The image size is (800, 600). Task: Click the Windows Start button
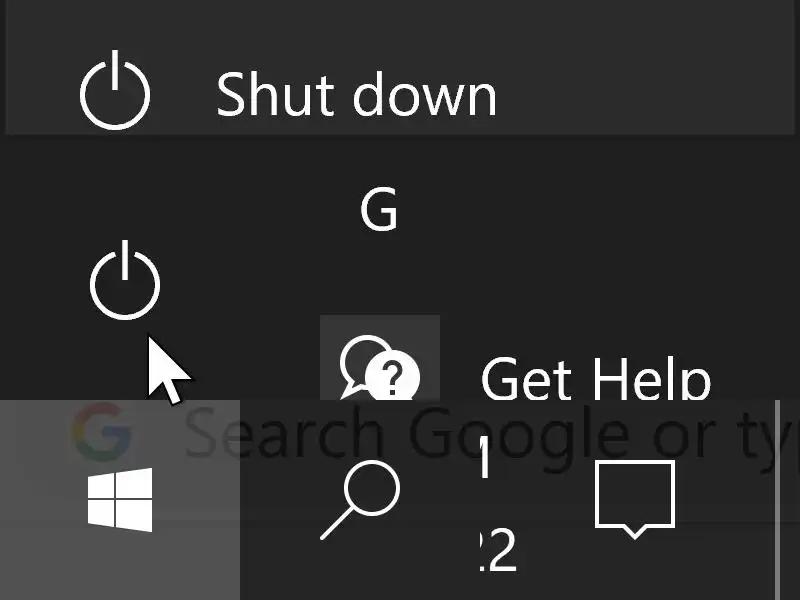(x=120, y=500)
